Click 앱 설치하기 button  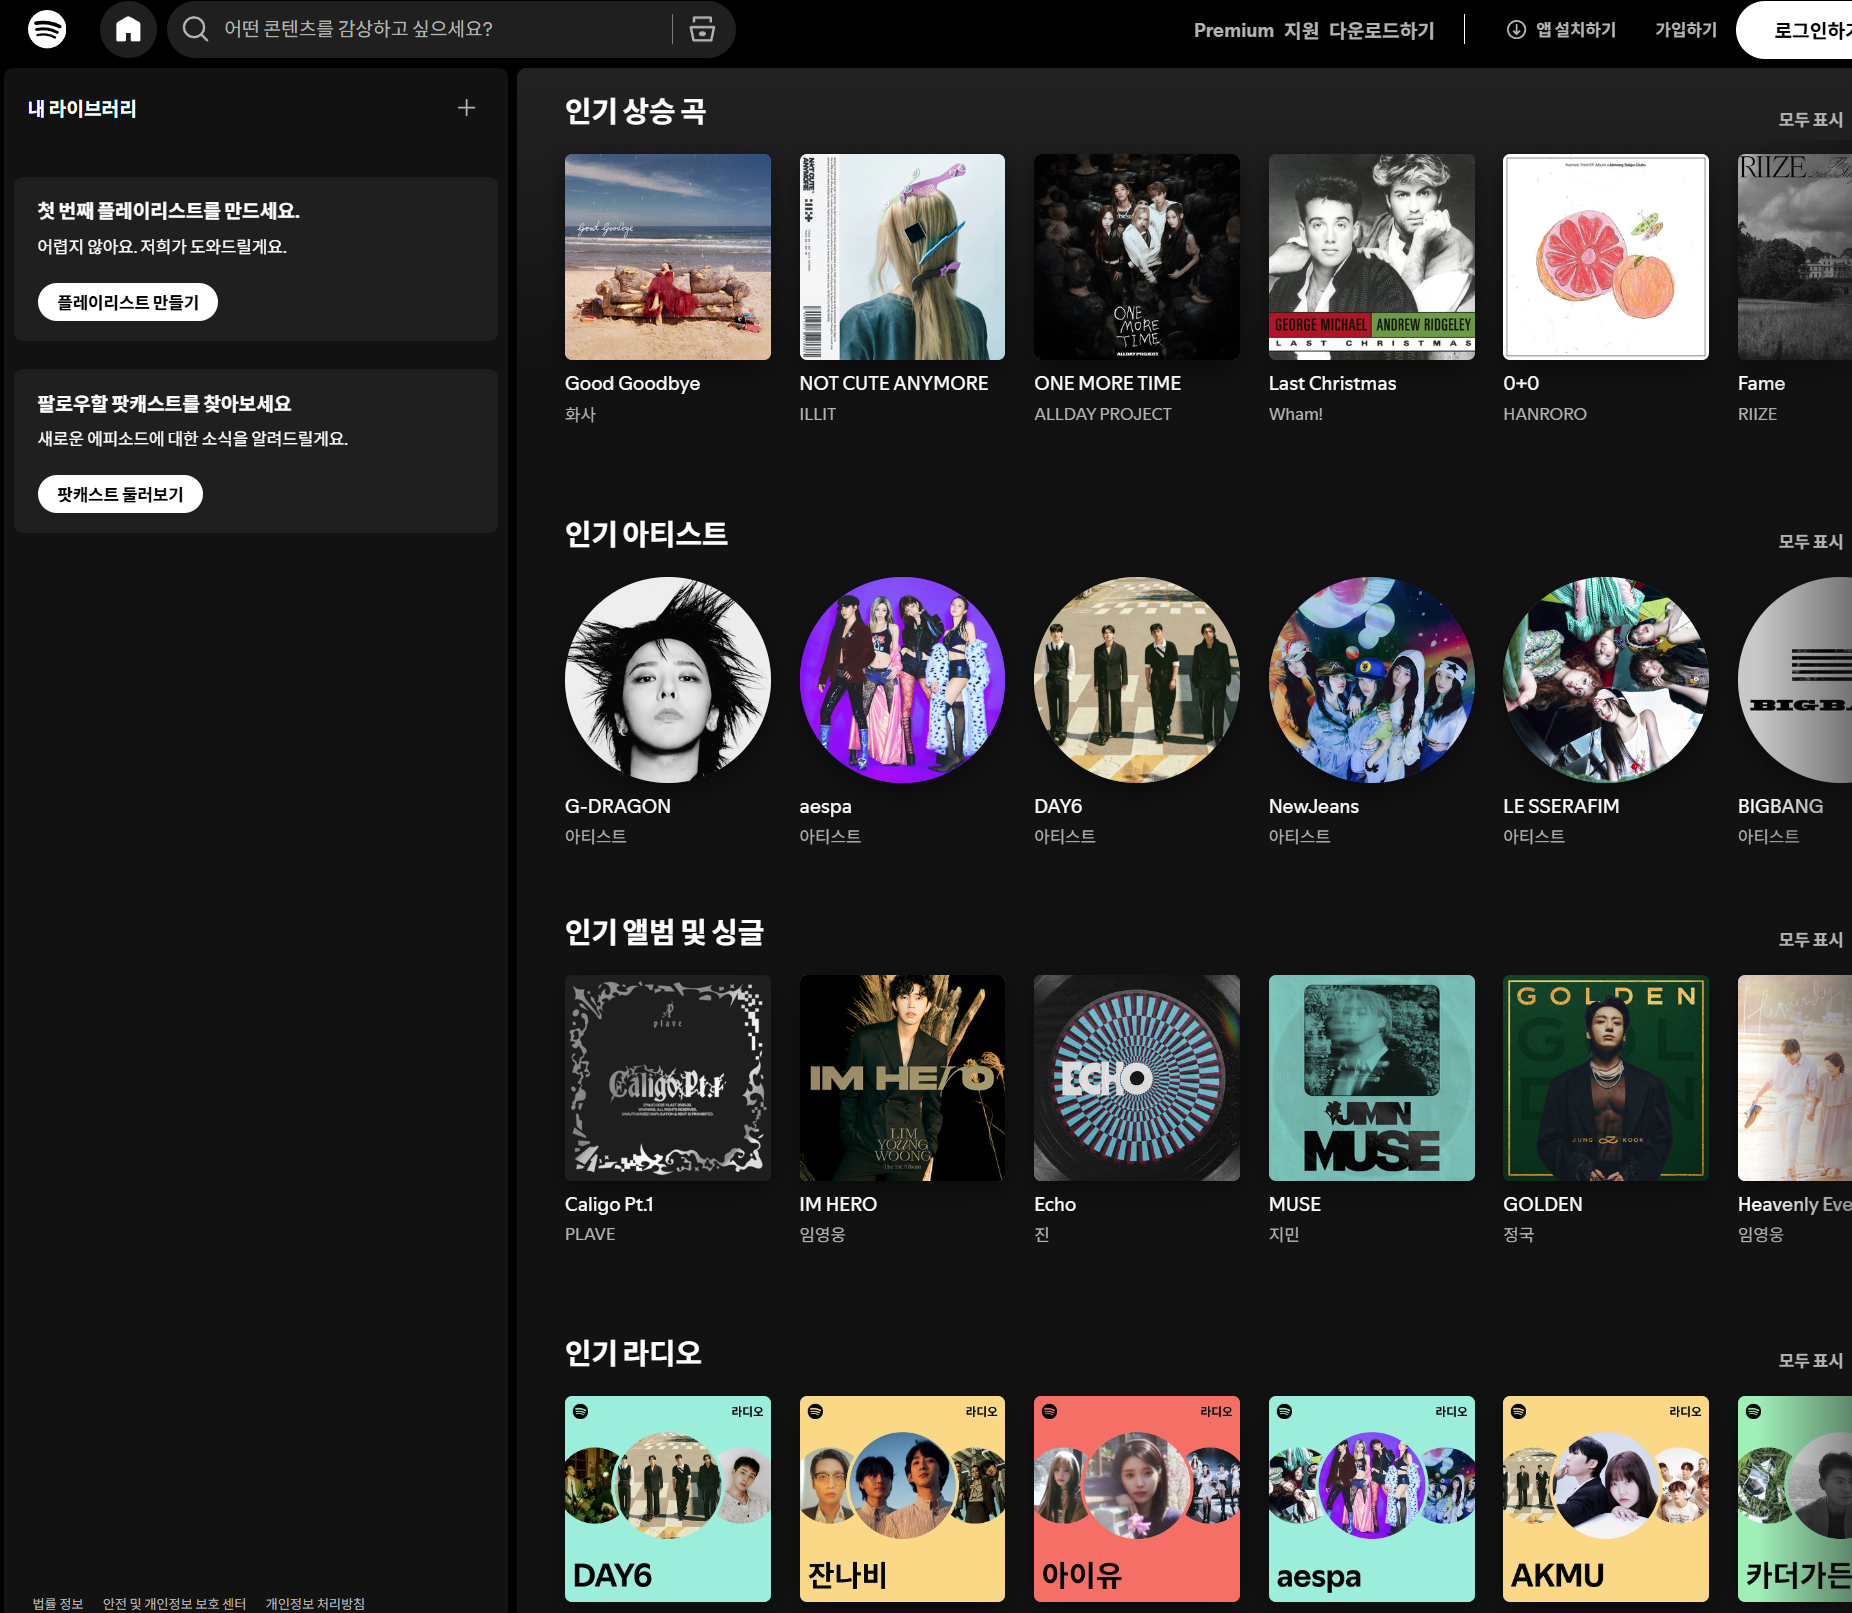1561,30
